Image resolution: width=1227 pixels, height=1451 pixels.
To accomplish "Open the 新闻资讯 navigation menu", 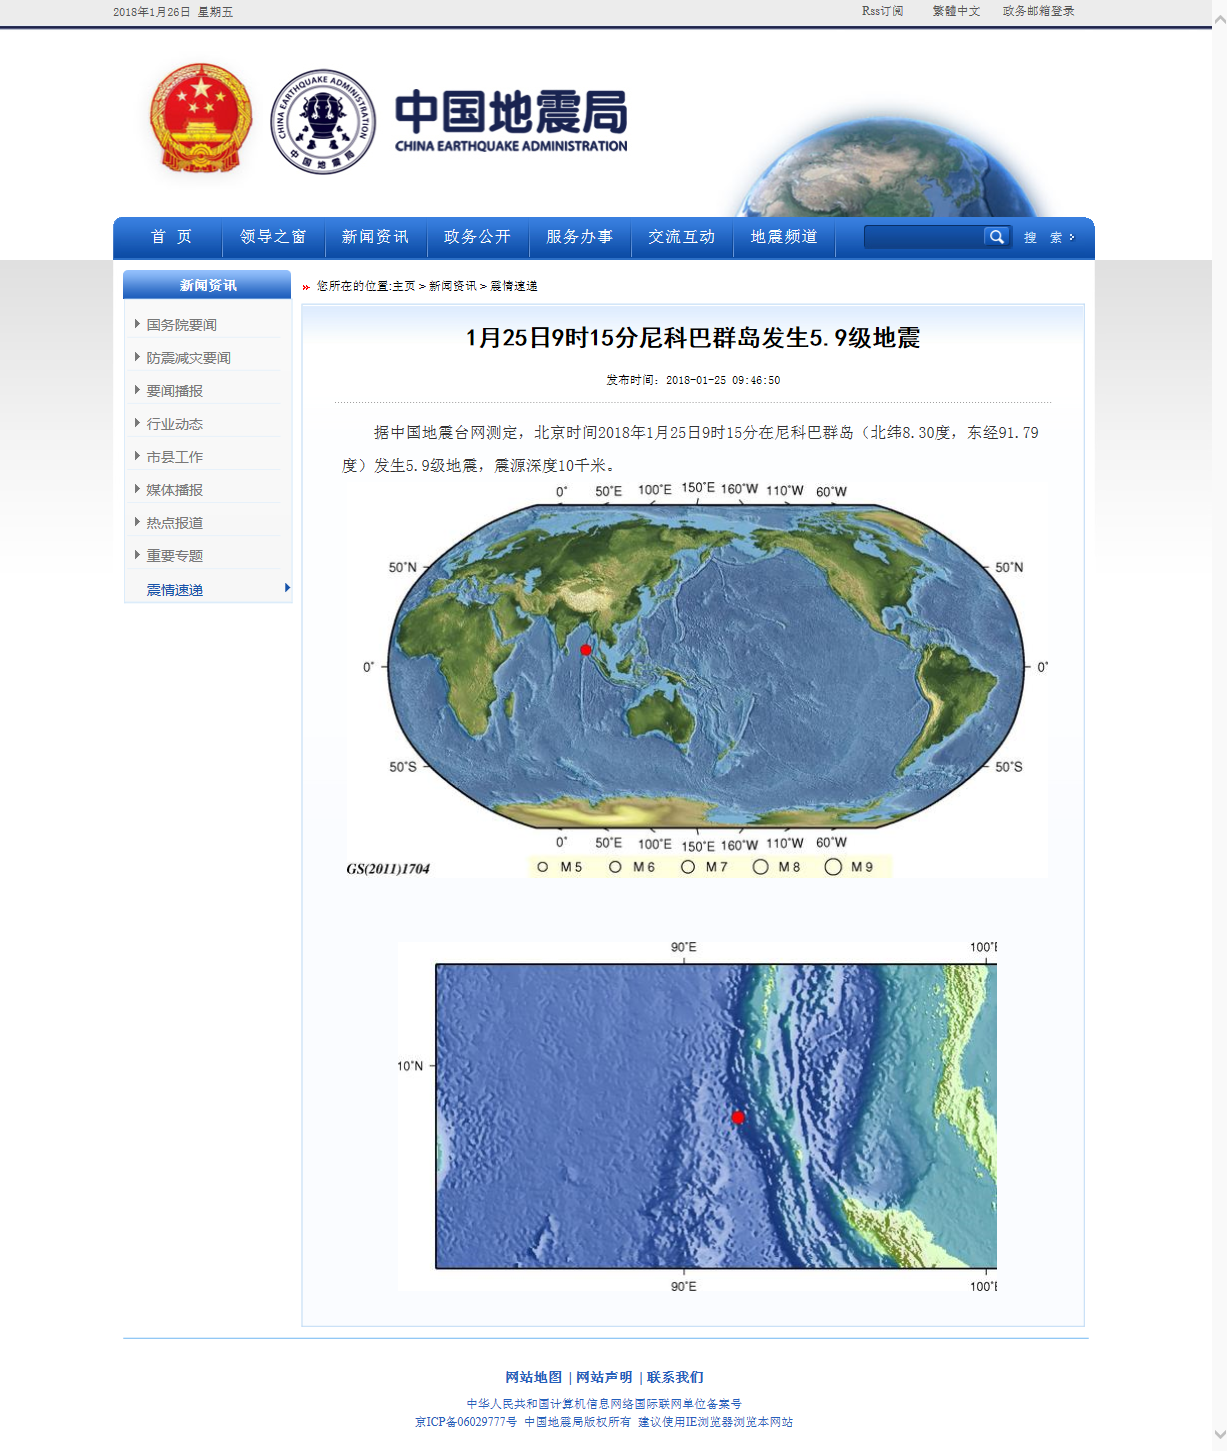I will [375, 237].
